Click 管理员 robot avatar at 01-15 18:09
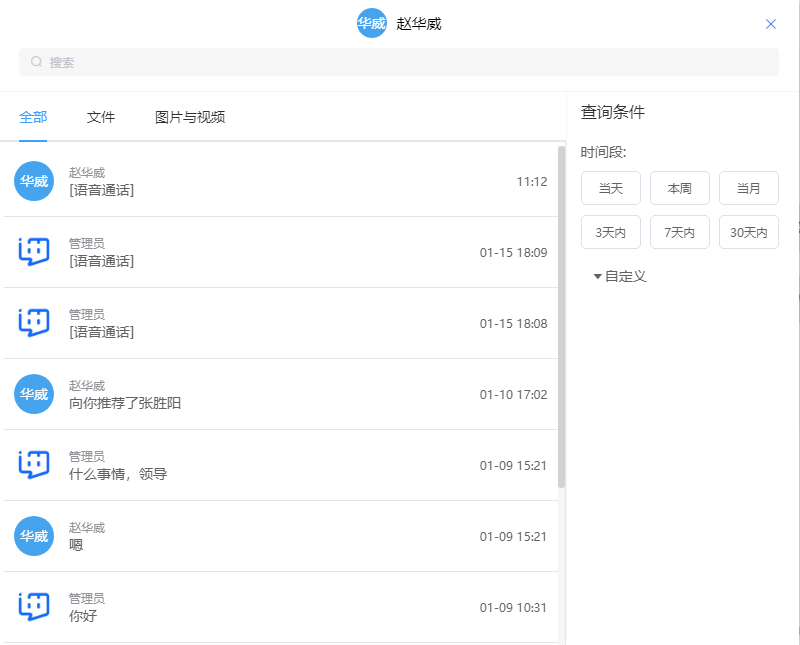 pyautogui.click(x=34, y=252)
